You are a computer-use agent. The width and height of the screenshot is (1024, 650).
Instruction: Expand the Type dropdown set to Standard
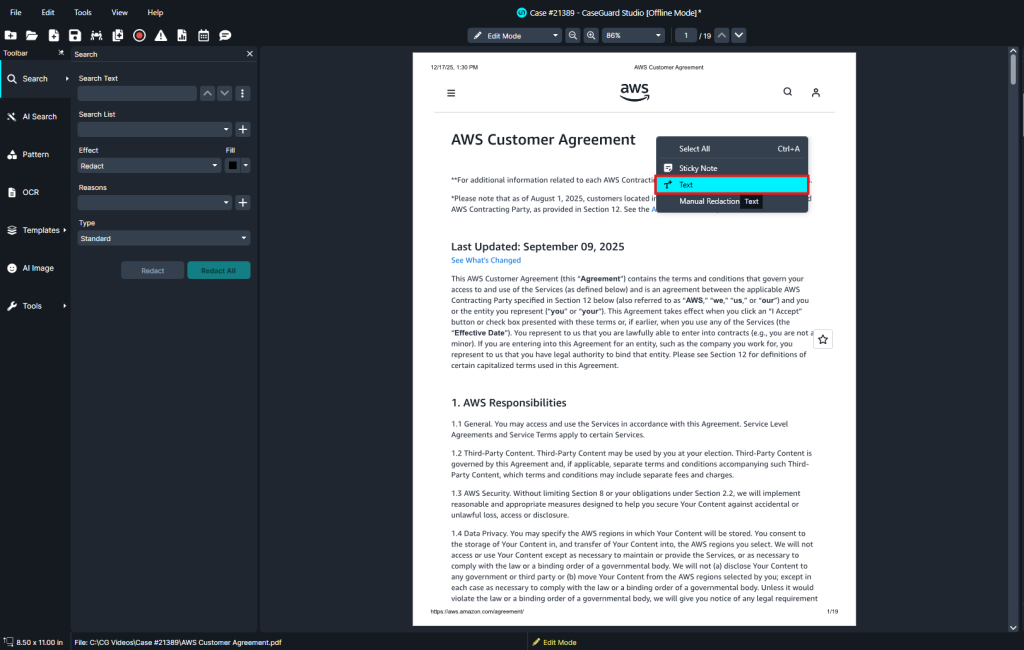(x=164, y=239)
